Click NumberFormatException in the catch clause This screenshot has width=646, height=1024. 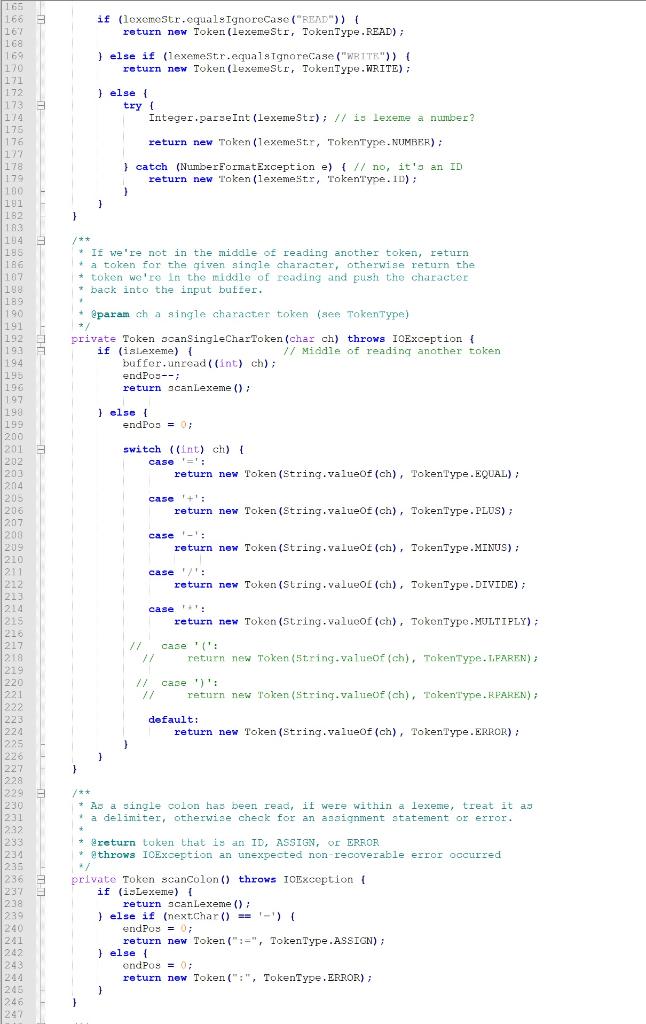pos(248,167)
